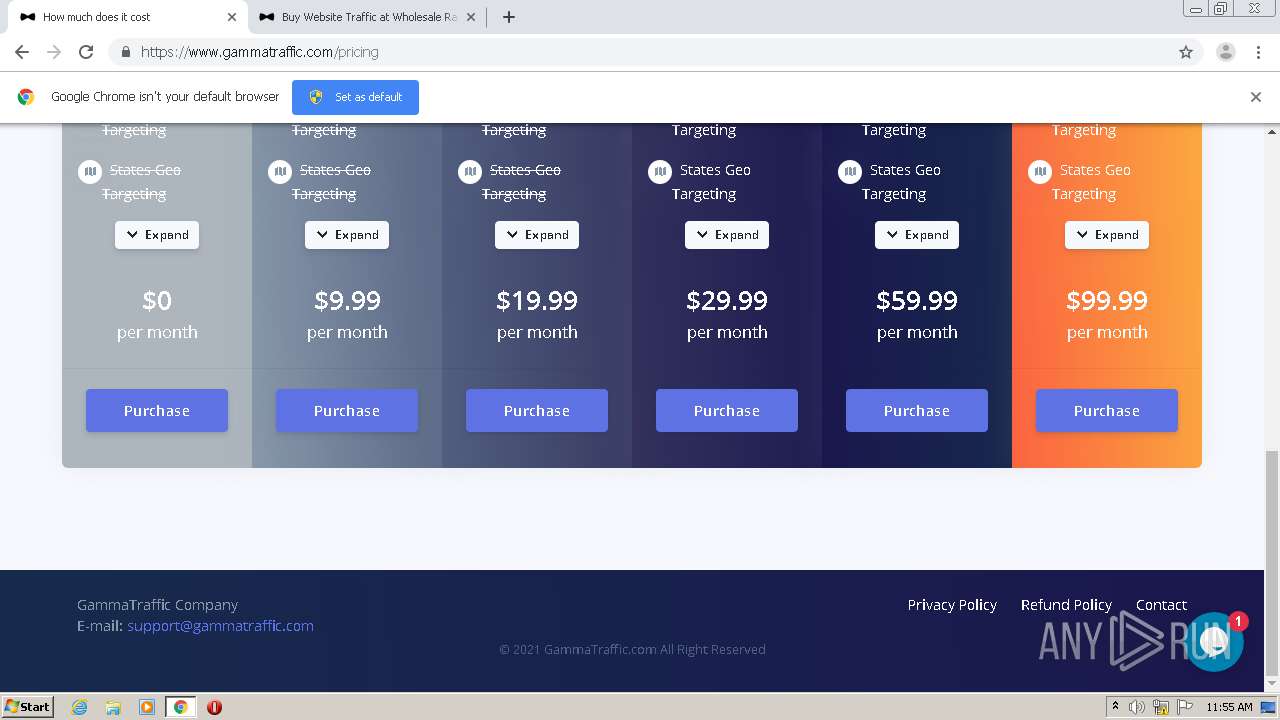View site info via the padlock icon
The height and width of the screenshot is (720, 1280).
pos(125,52)
